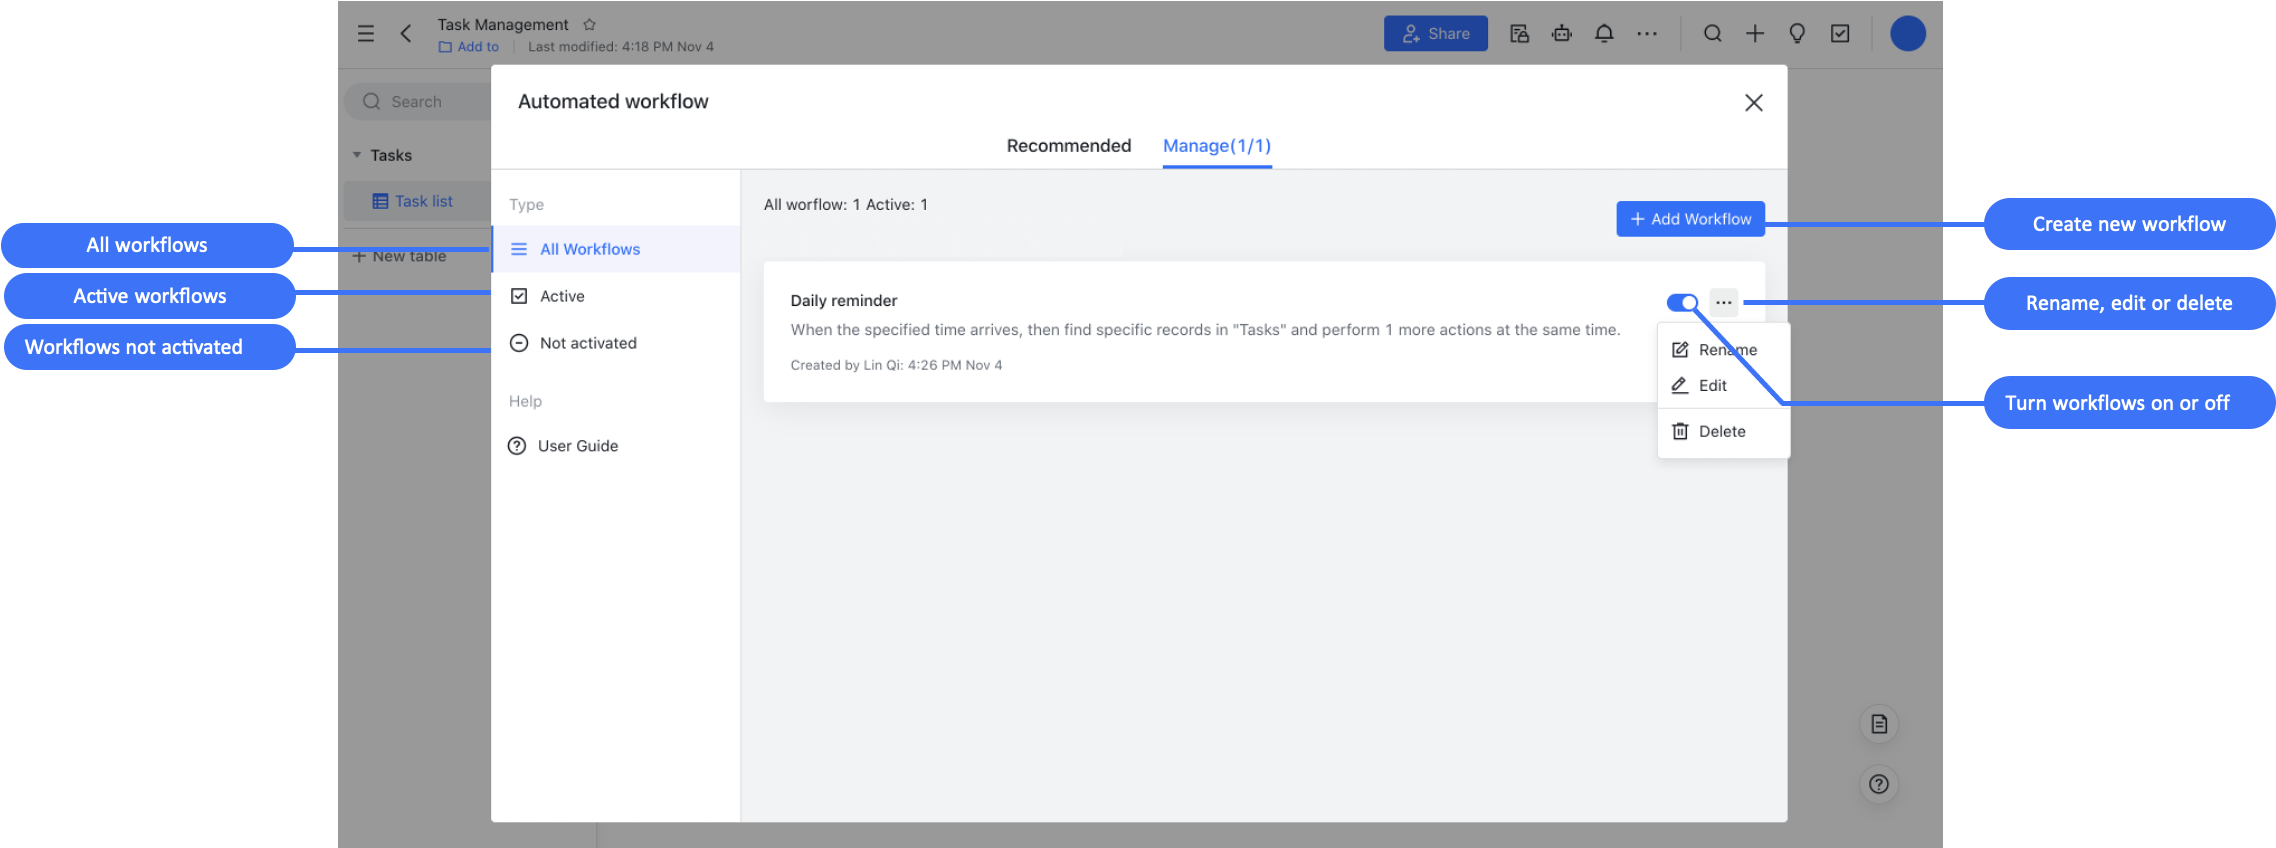Click the help question mark icon at bottom right
This screenshot has height=848, width=2276.
(1879, 784)
